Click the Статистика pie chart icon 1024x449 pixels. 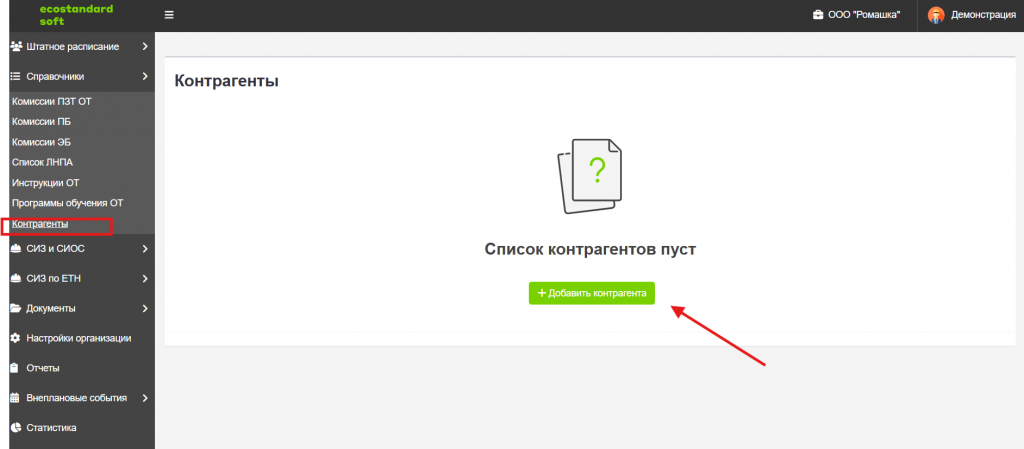16,427
